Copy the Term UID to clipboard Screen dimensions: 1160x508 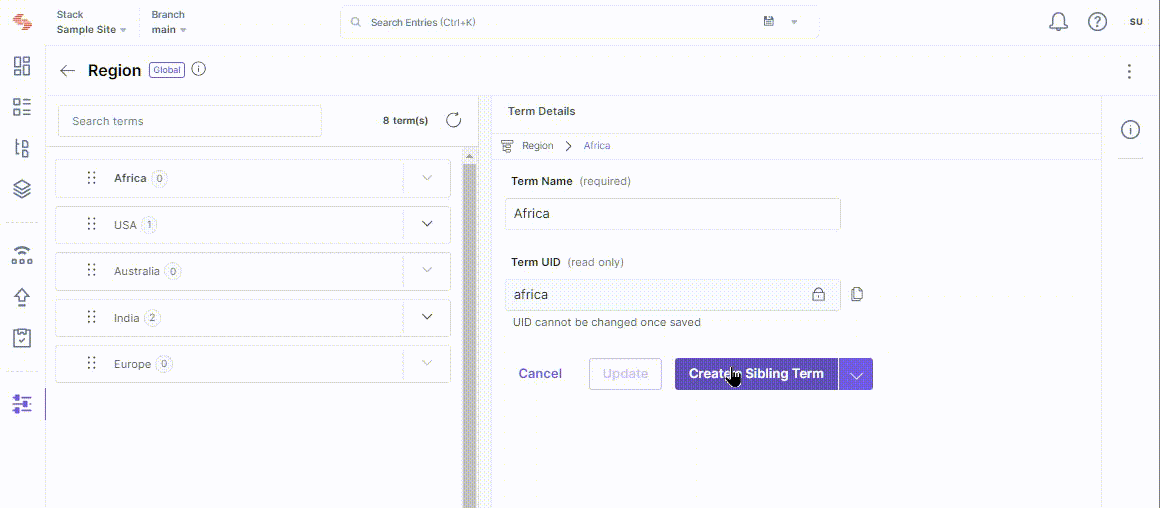coord(857,294)
